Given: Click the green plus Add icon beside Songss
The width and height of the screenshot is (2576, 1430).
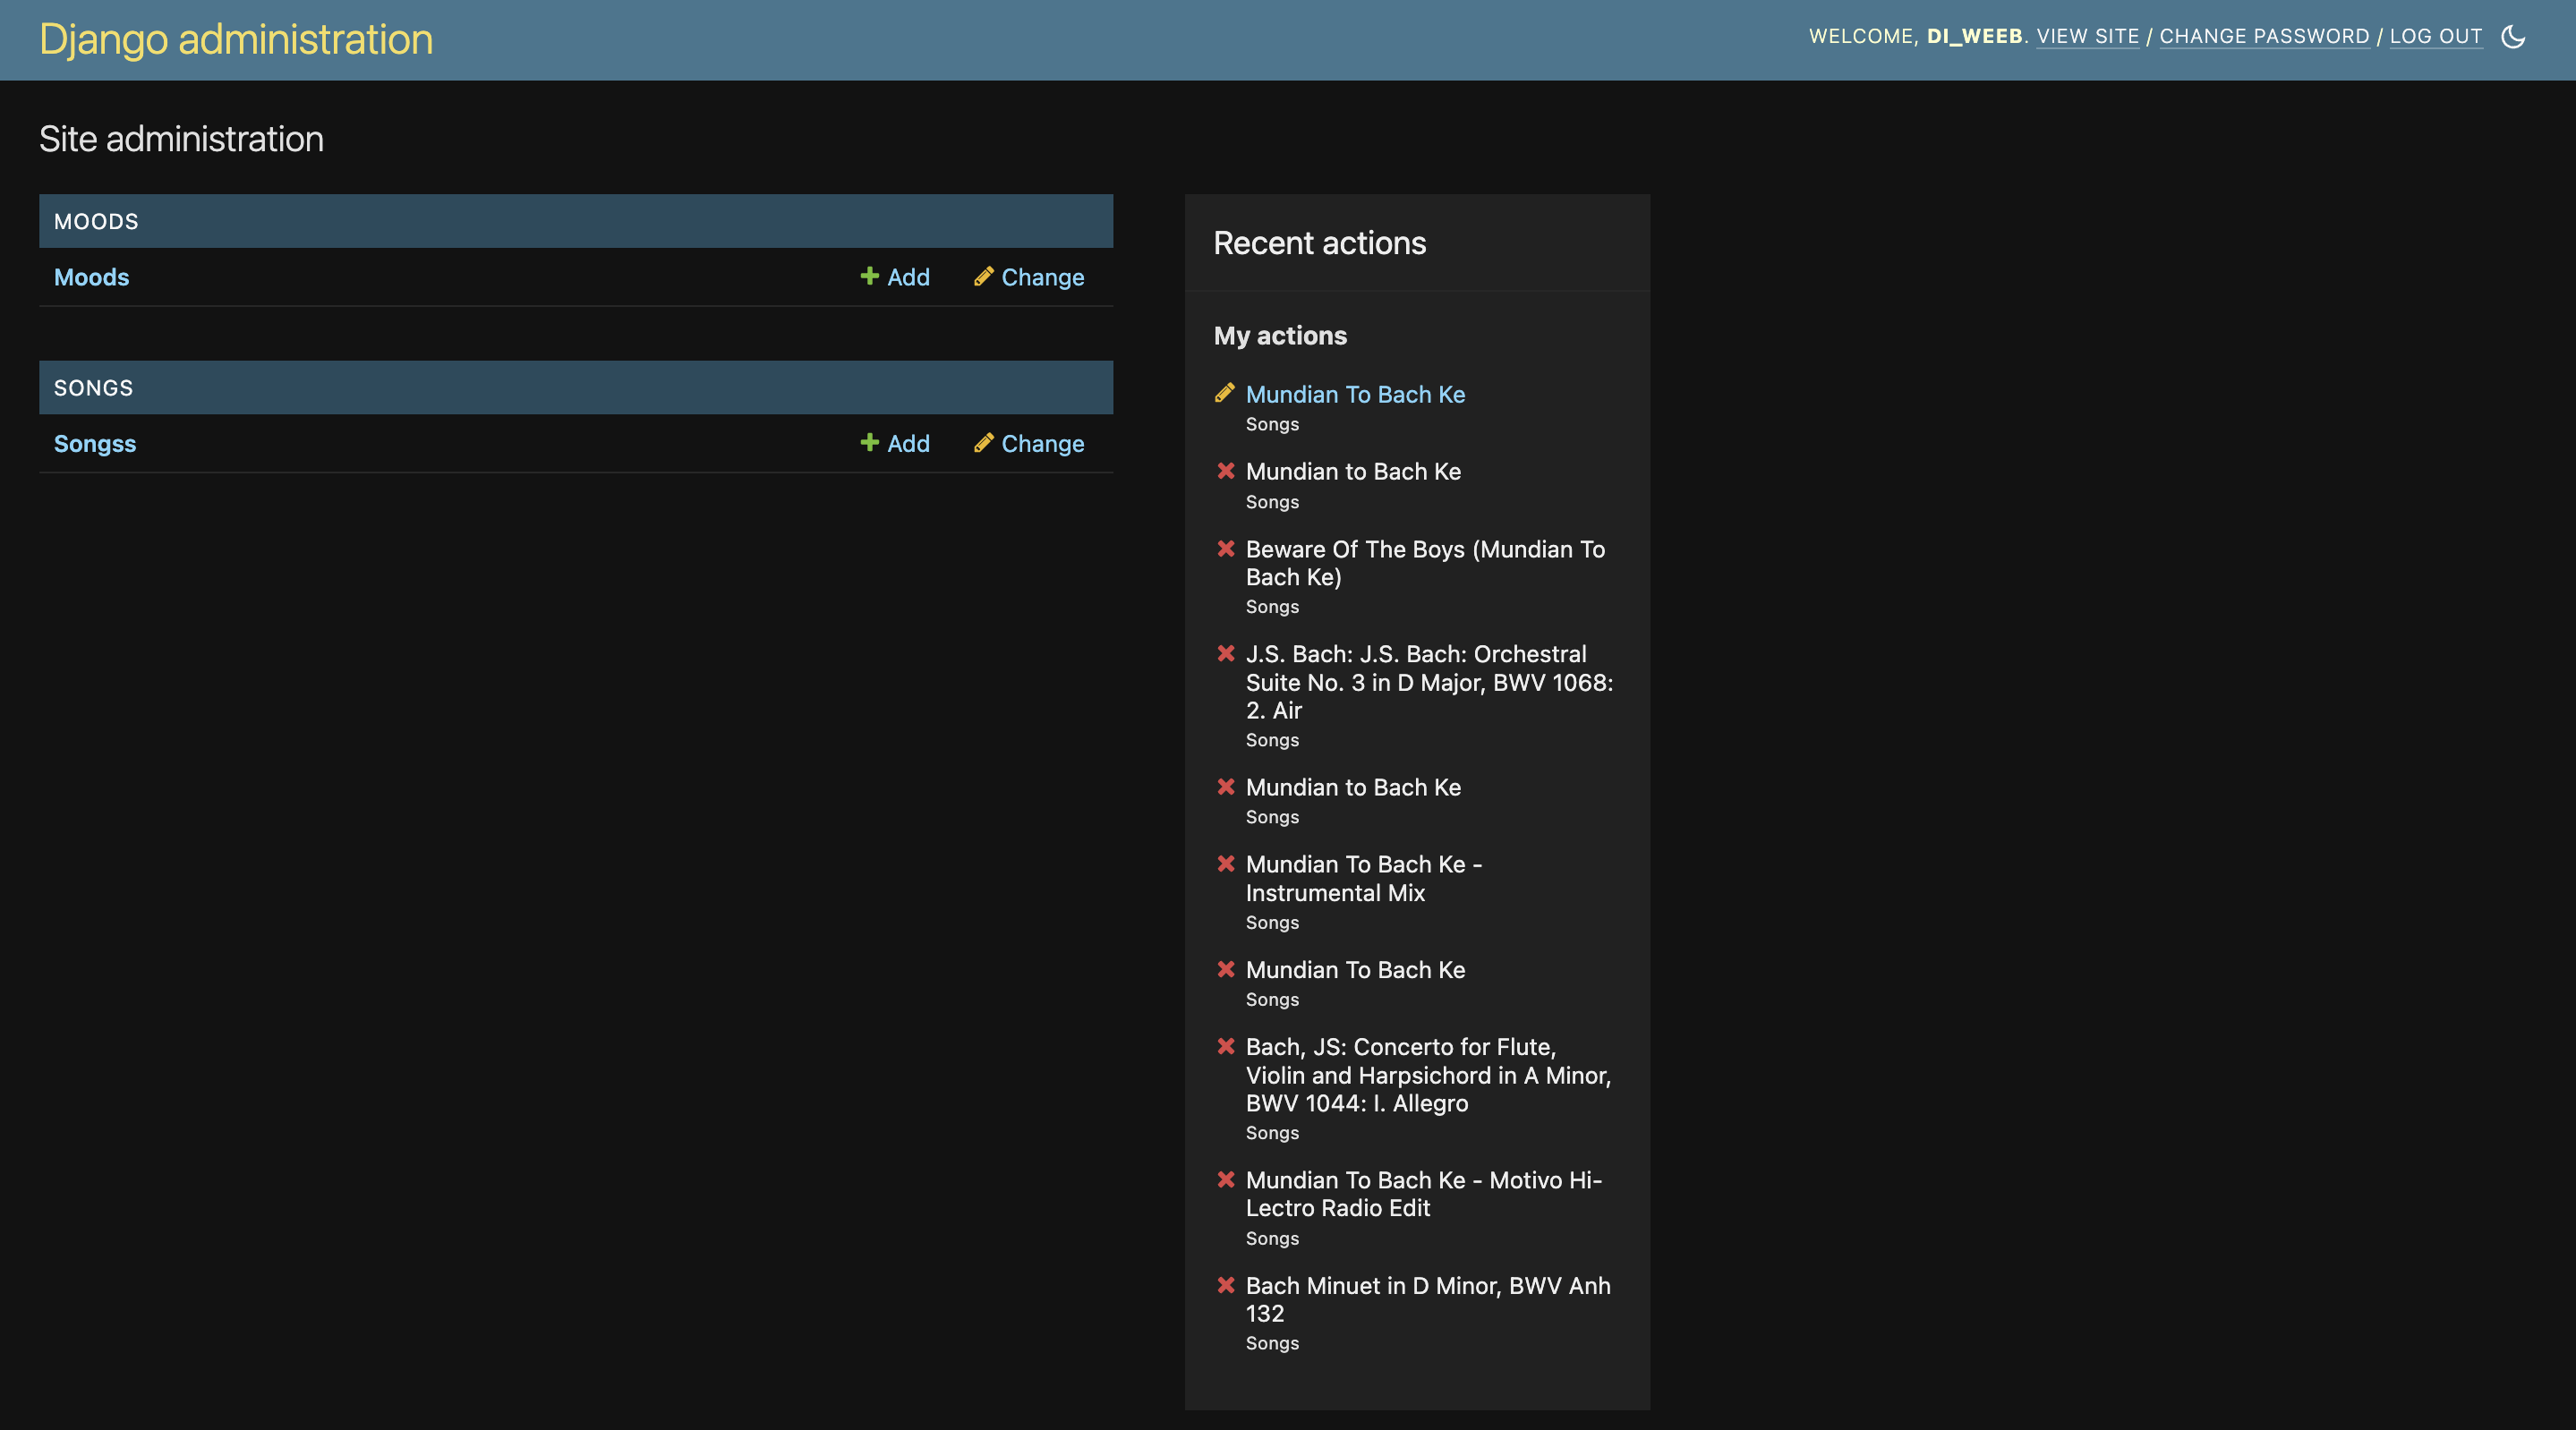Looking at the screenshot, I should pyautogui.click(x=869, y=443).
